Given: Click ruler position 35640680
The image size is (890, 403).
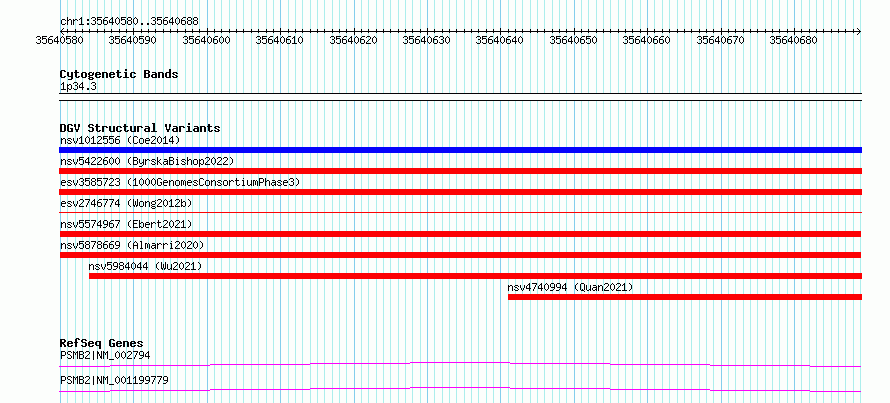Looking at the screenshot, I should (794, 40).
